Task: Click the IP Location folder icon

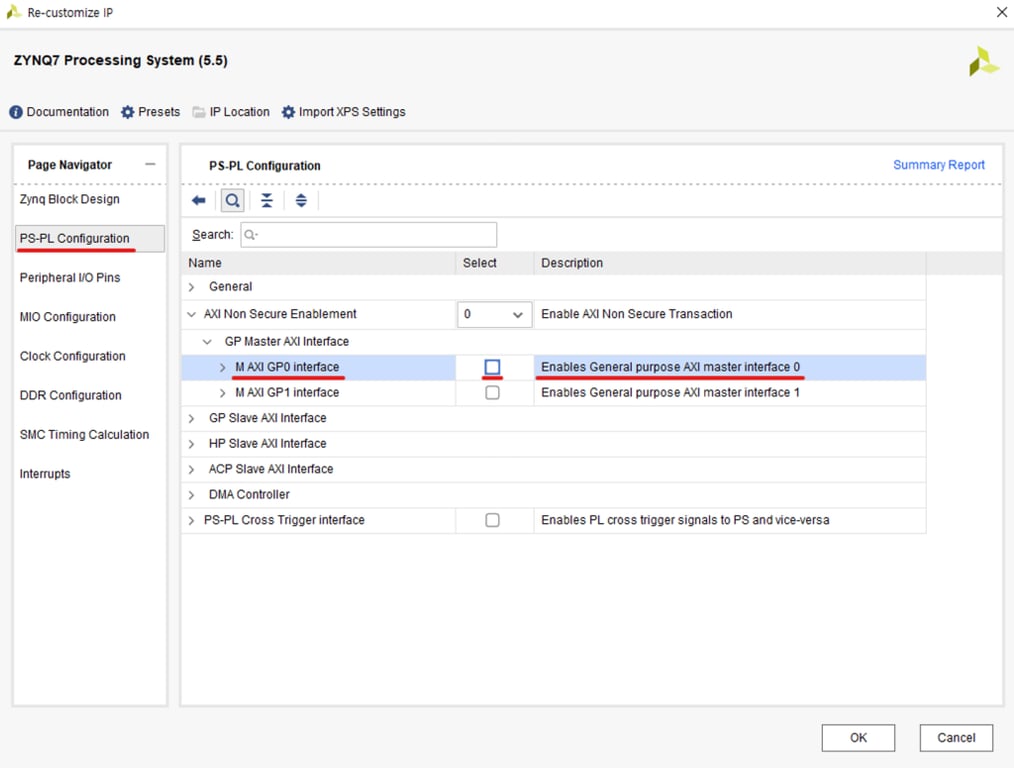Action: pos(199,112)
